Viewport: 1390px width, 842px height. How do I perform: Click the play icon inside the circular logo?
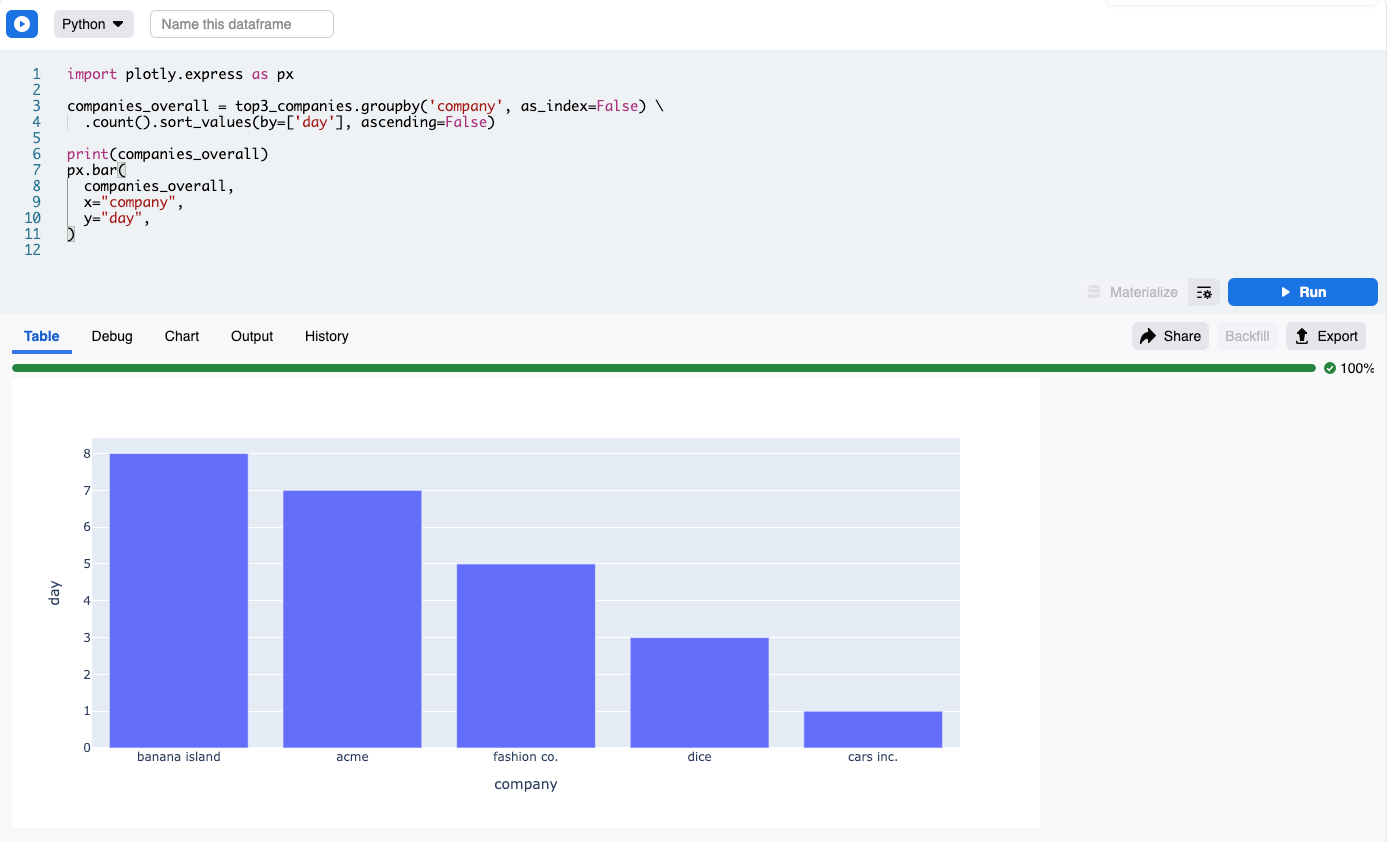coord(22,24)
